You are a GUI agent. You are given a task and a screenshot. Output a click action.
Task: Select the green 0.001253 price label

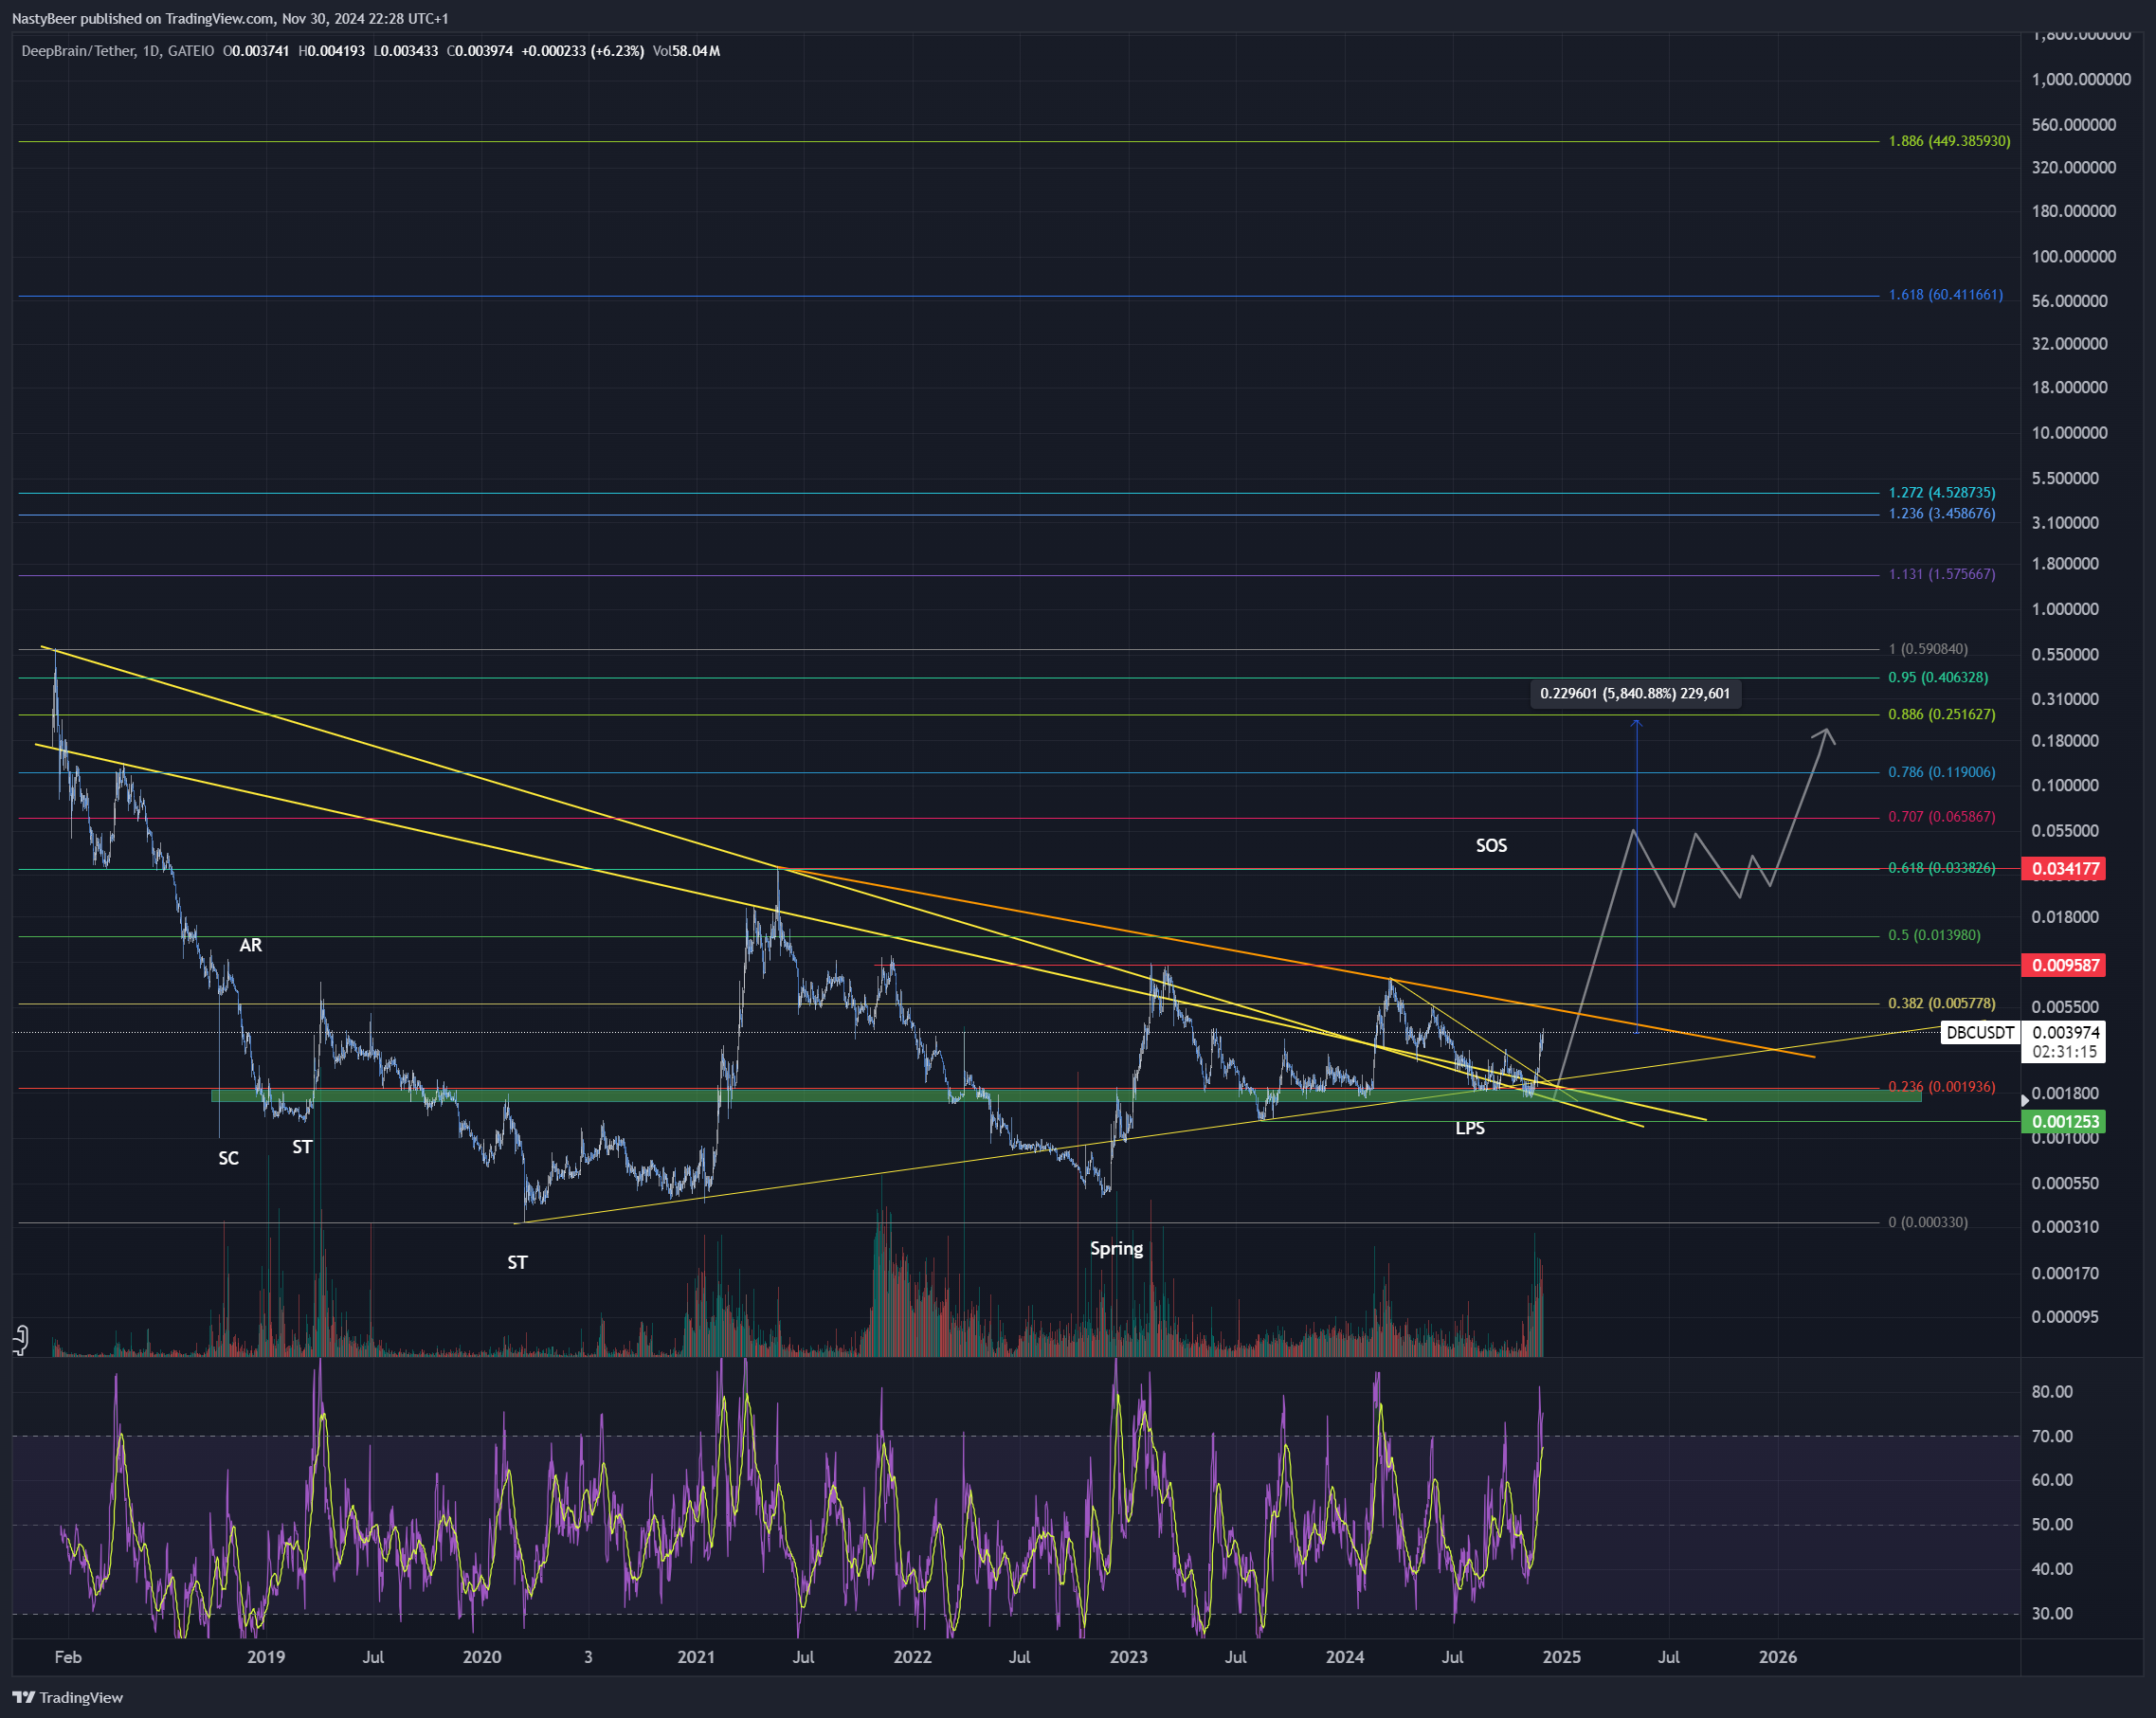(2063, 1121)
